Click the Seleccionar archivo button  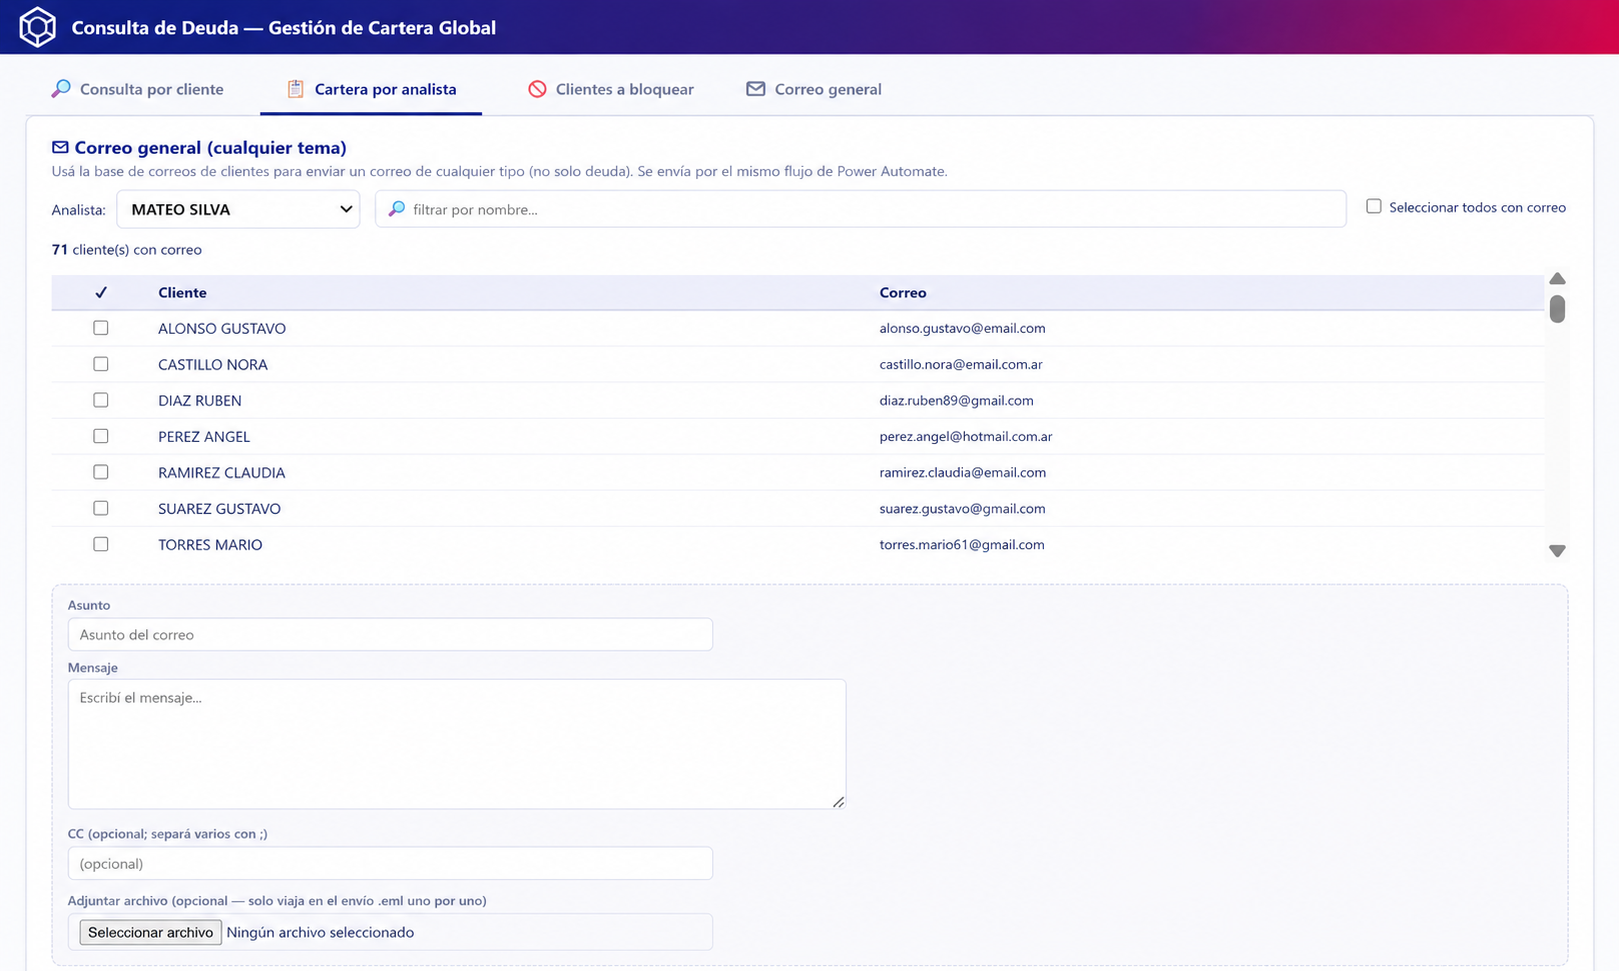[151, 932]
